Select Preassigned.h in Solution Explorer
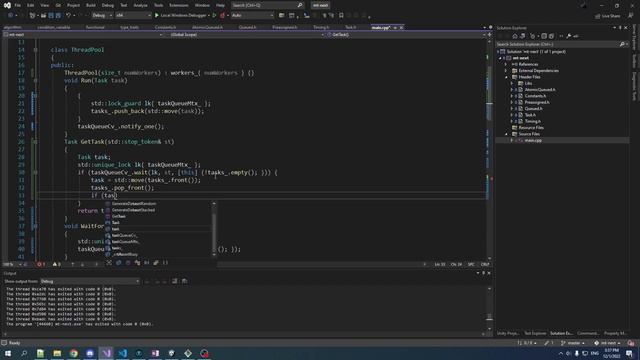 tap(537, 102)
